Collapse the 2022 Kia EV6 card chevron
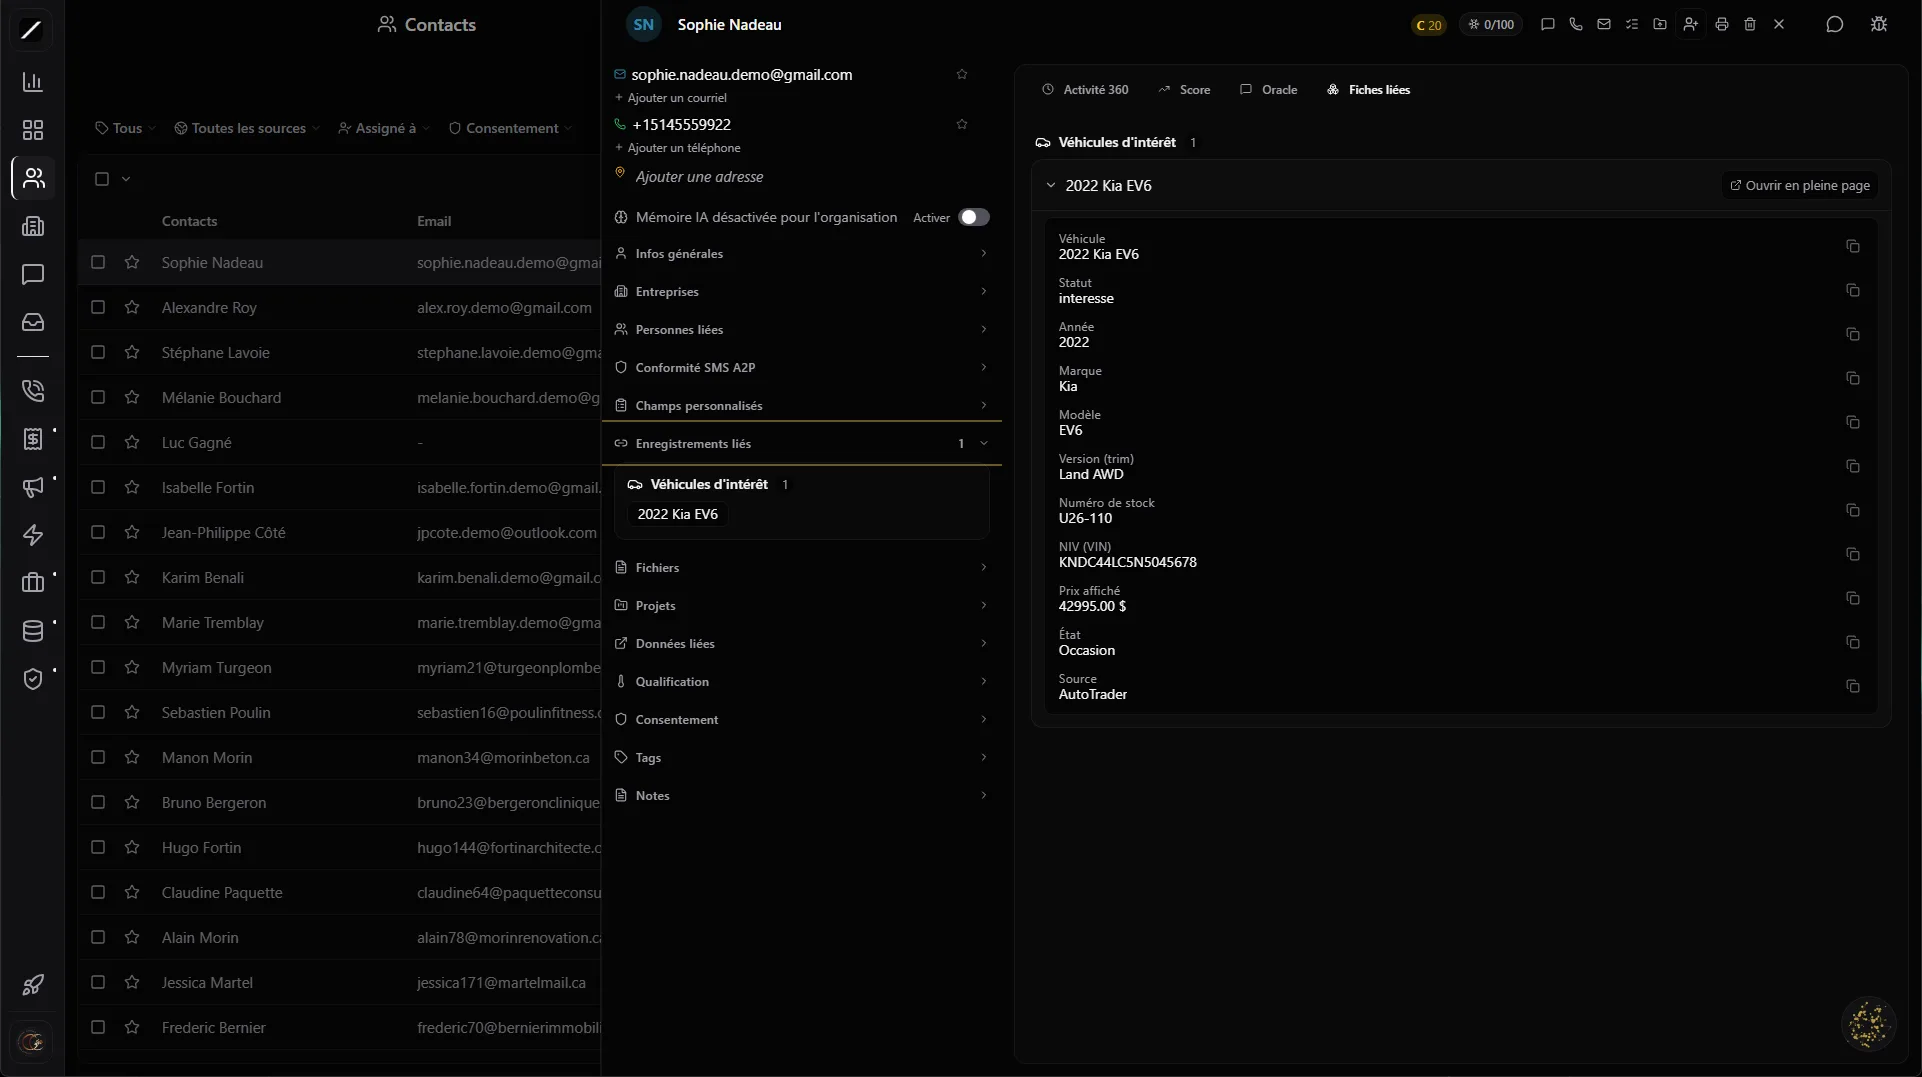Image resolution: width=1922 pixels, height=1077 pixels. coord(1050,186)
